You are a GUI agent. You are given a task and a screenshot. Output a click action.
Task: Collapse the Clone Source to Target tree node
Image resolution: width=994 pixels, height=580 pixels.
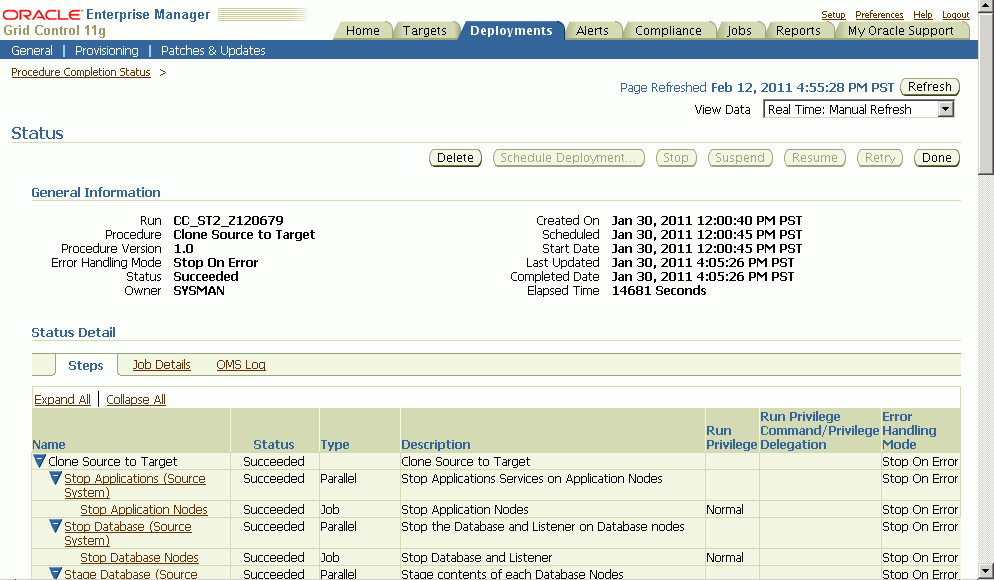(x=39, y=461)
